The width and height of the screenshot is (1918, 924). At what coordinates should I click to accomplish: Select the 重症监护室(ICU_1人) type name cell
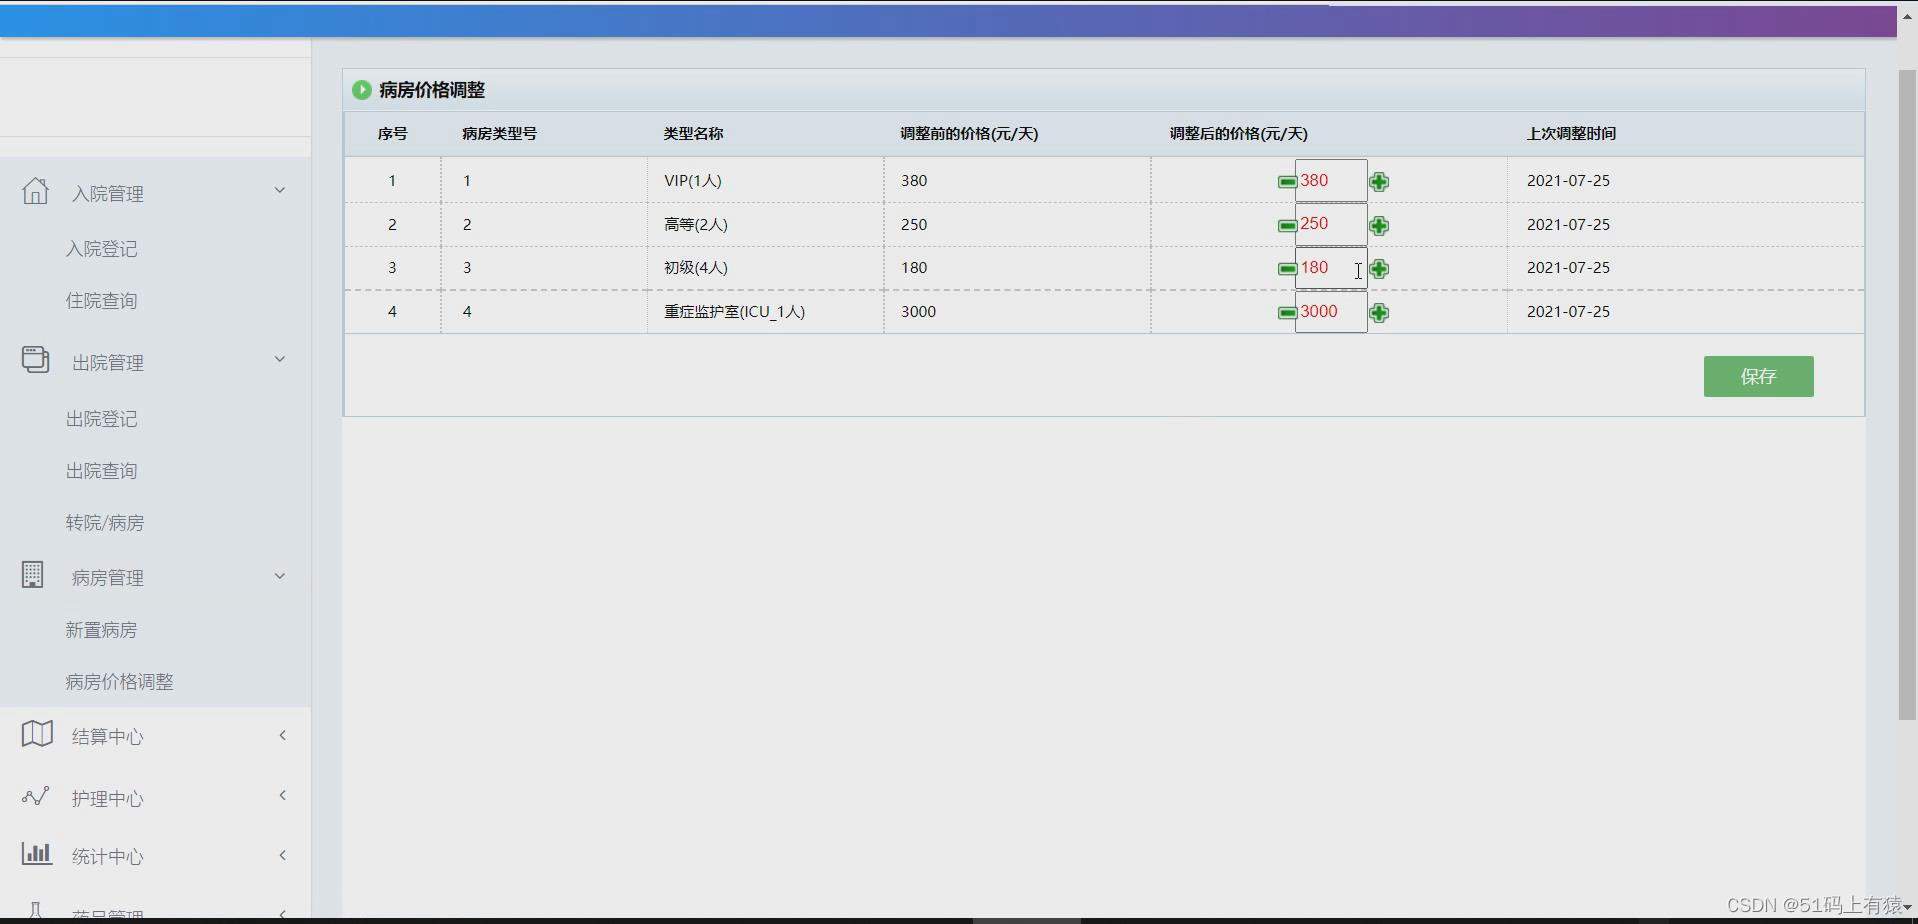[735, 312]
